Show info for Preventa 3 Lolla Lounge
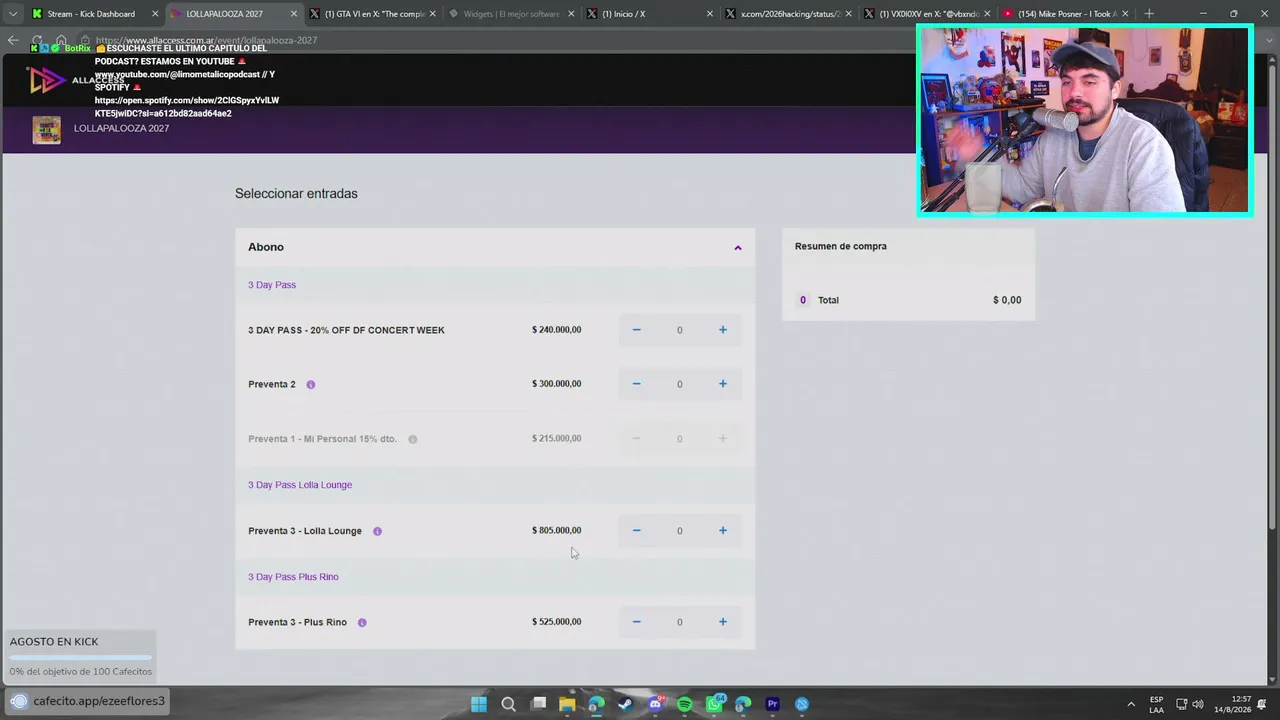This screenshot has width=1280, height=720. 377,532
